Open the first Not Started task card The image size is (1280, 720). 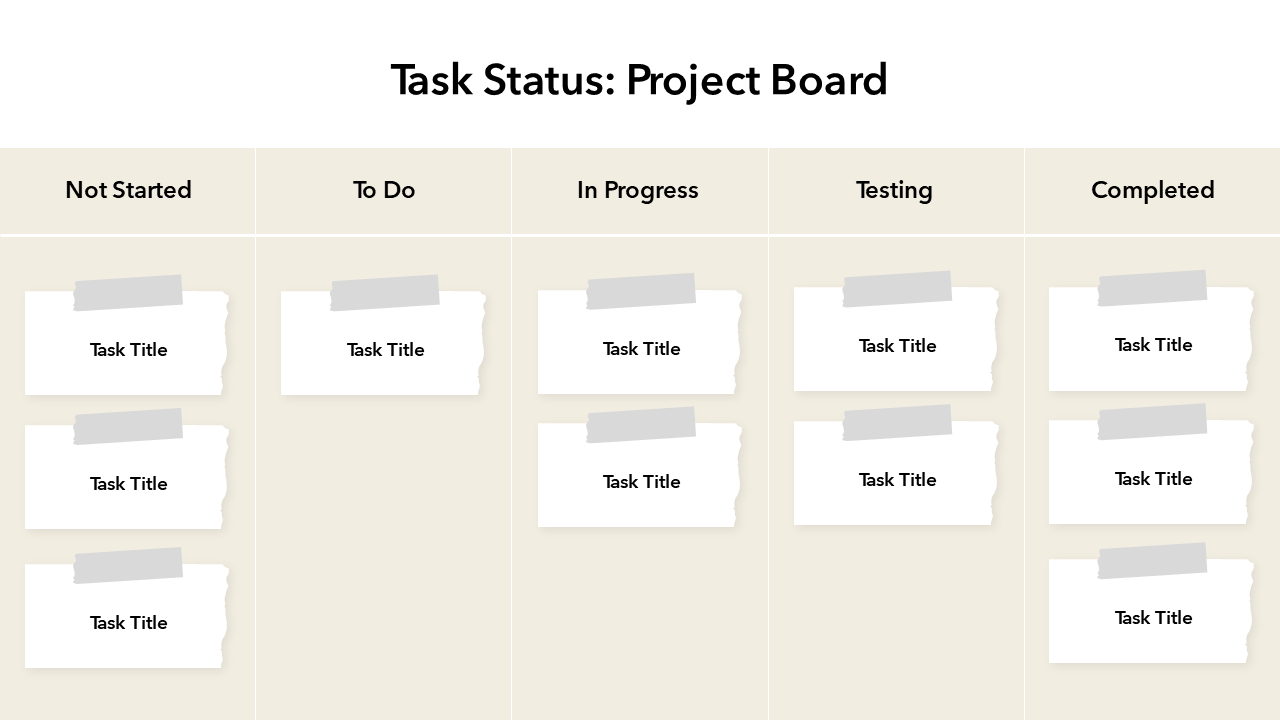click(127, 350)
